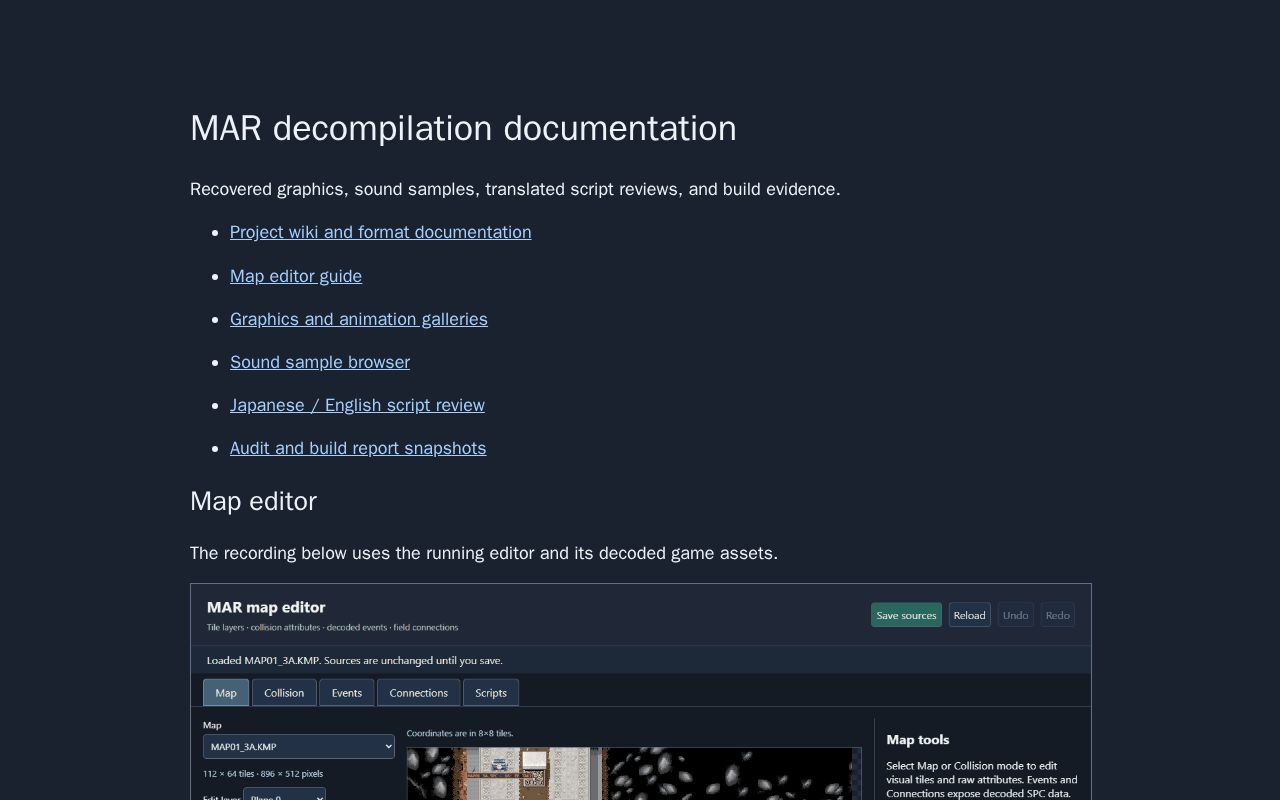
Task: Follow the Japanese / English script review link
Action: pos(357,405)
